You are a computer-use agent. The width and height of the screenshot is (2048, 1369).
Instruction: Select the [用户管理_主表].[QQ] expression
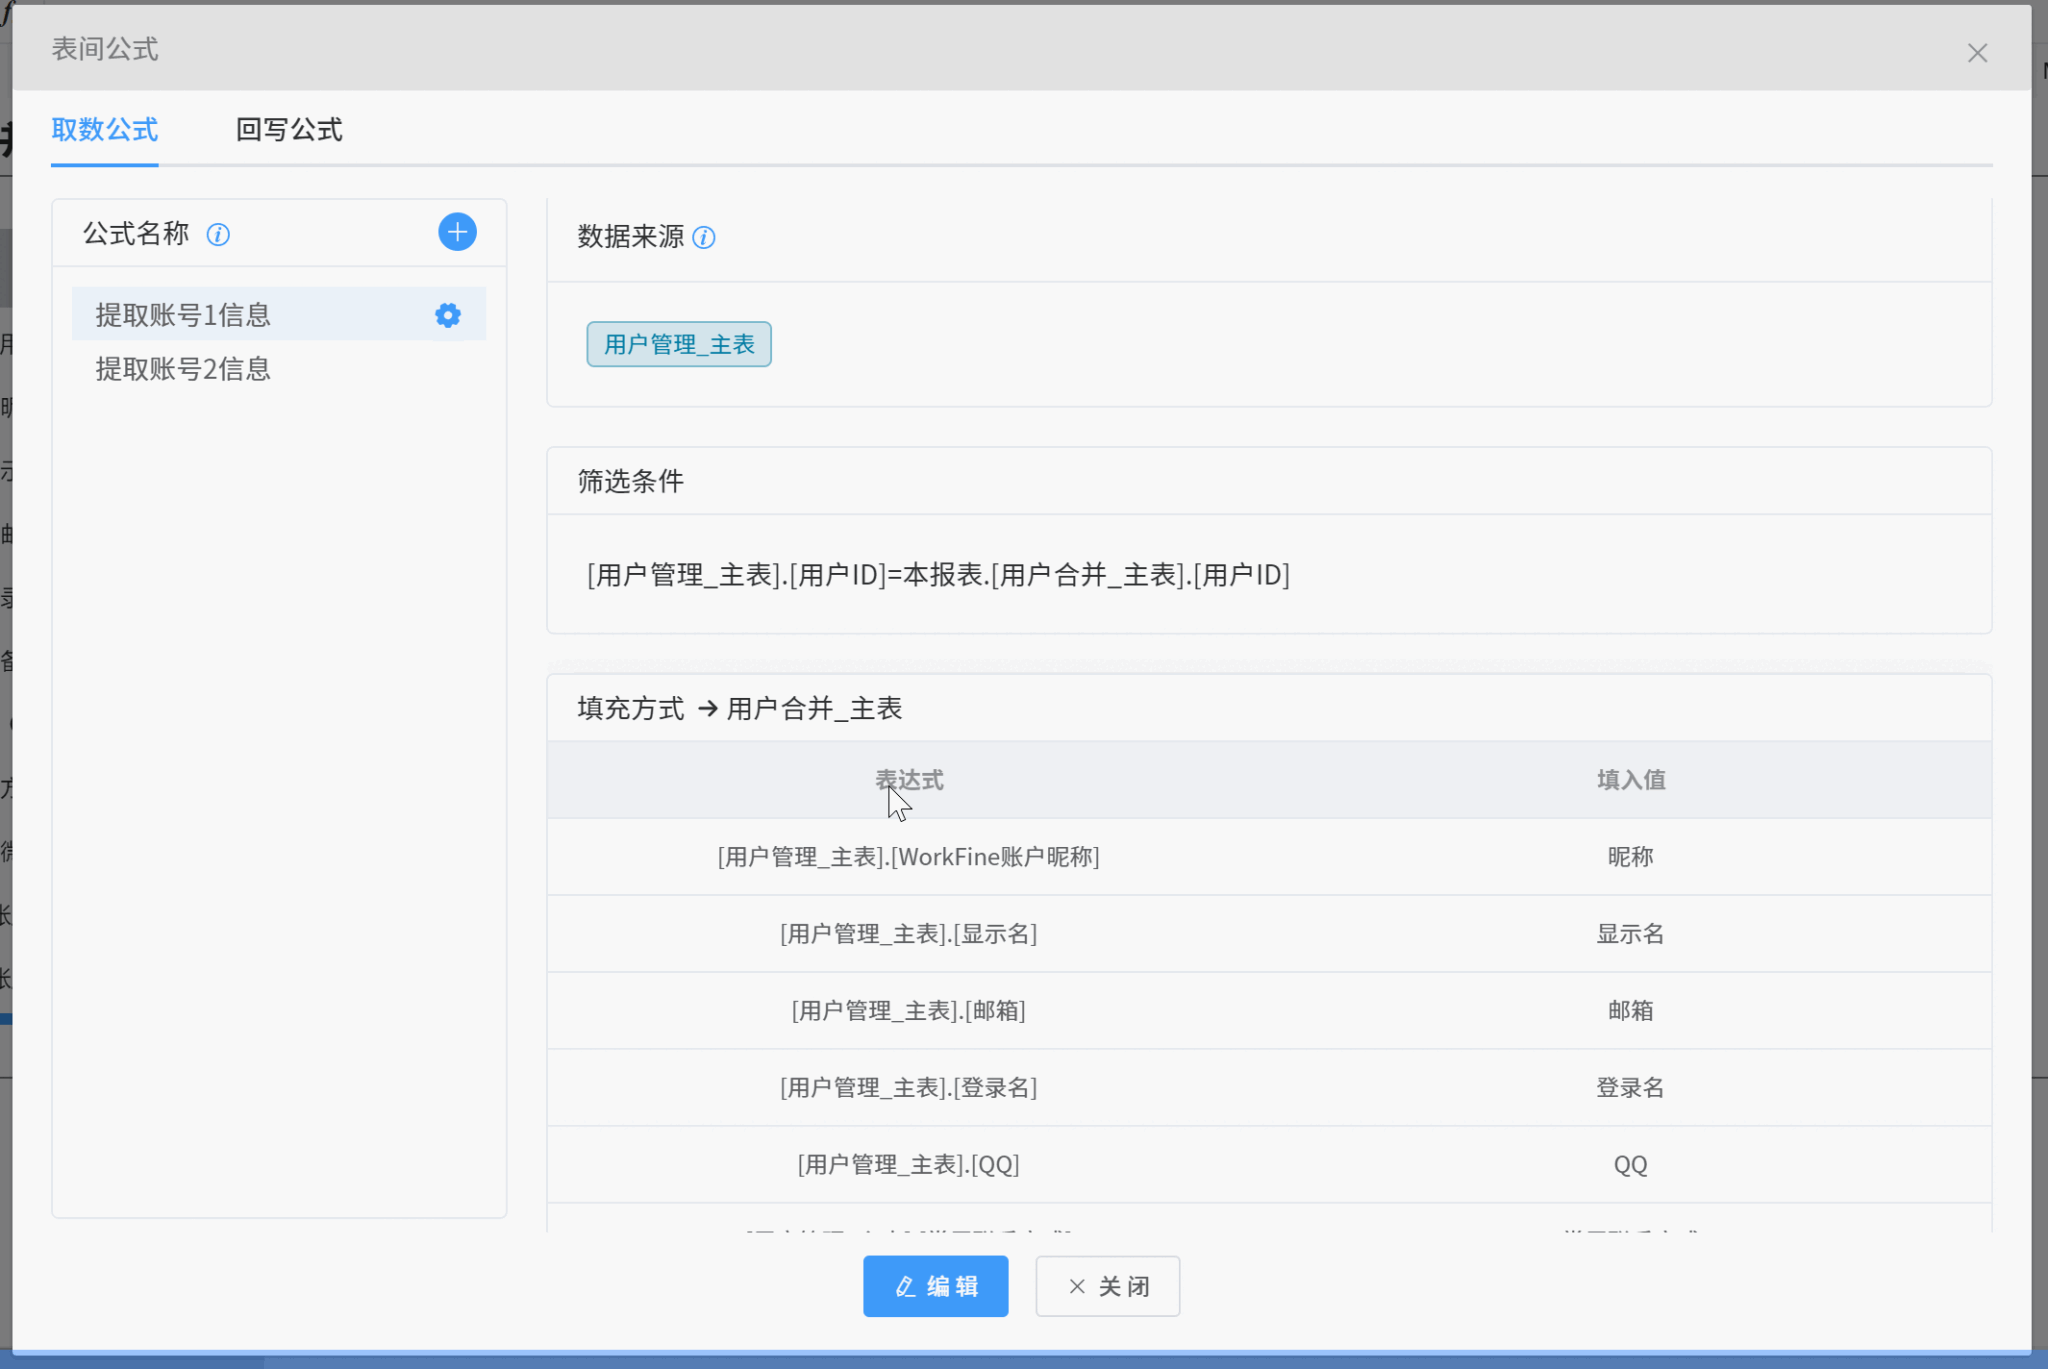point(909,1165)
